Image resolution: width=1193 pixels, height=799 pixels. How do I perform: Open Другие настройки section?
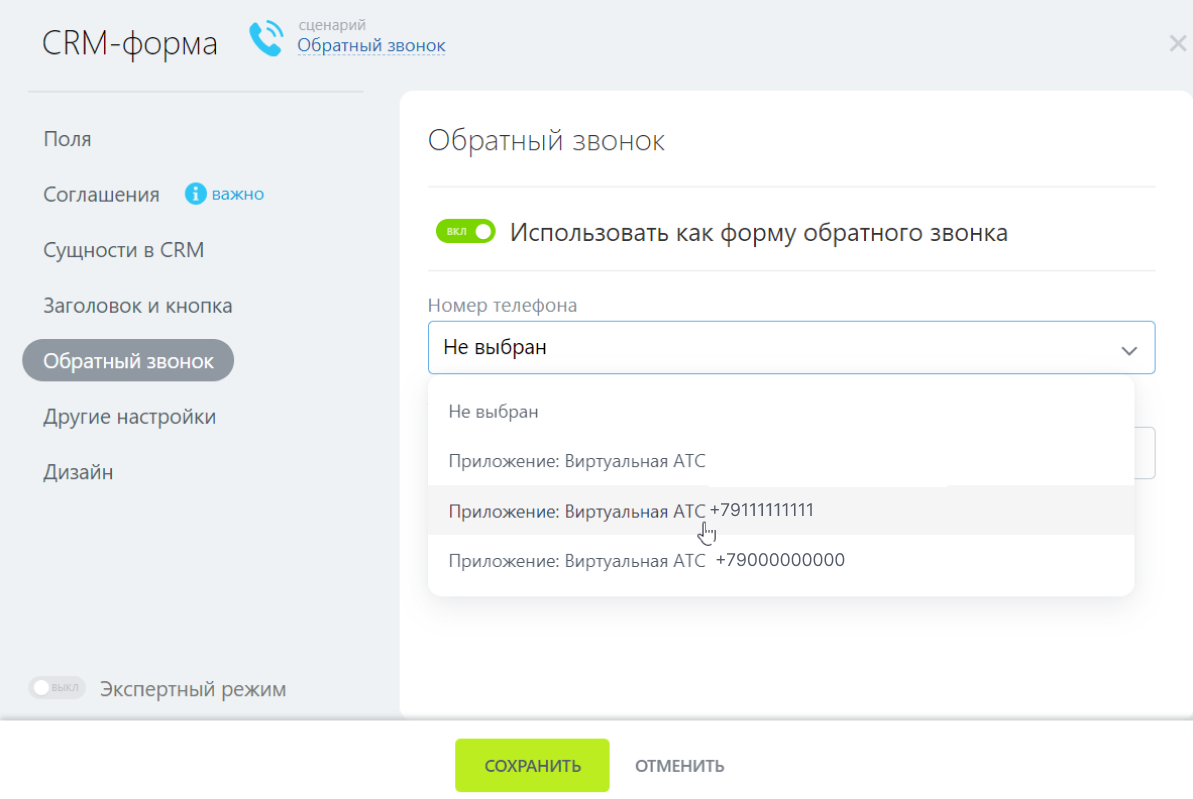point(129,417)
